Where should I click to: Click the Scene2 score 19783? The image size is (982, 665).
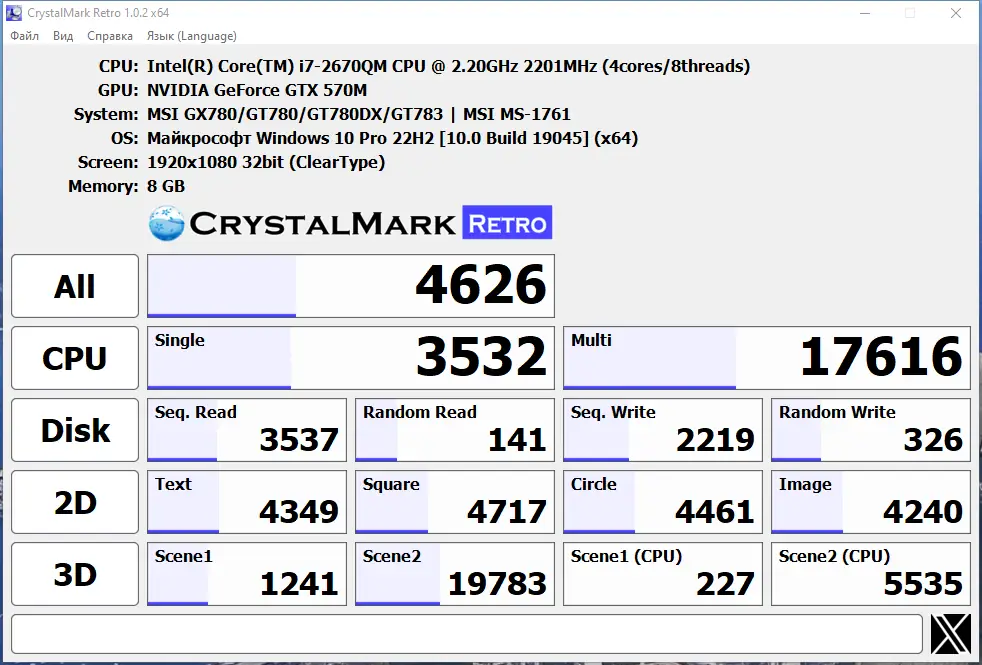click(455, 574)
